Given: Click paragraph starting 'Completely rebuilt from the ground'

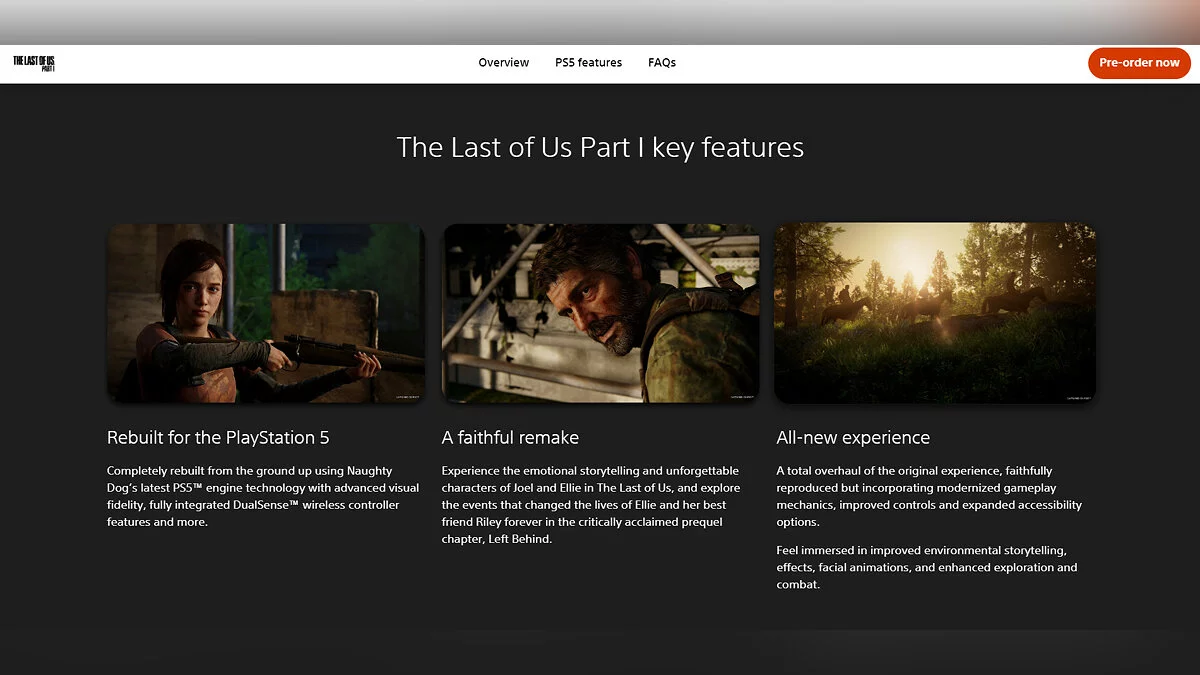Looking at the screenshot, I should pyautogui.click(x=263, y=496).
